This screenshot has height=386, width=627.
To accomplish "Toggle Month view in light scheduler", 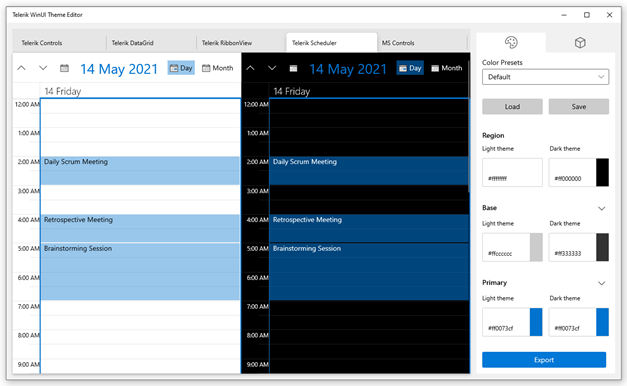I will [x=218, y=68].
